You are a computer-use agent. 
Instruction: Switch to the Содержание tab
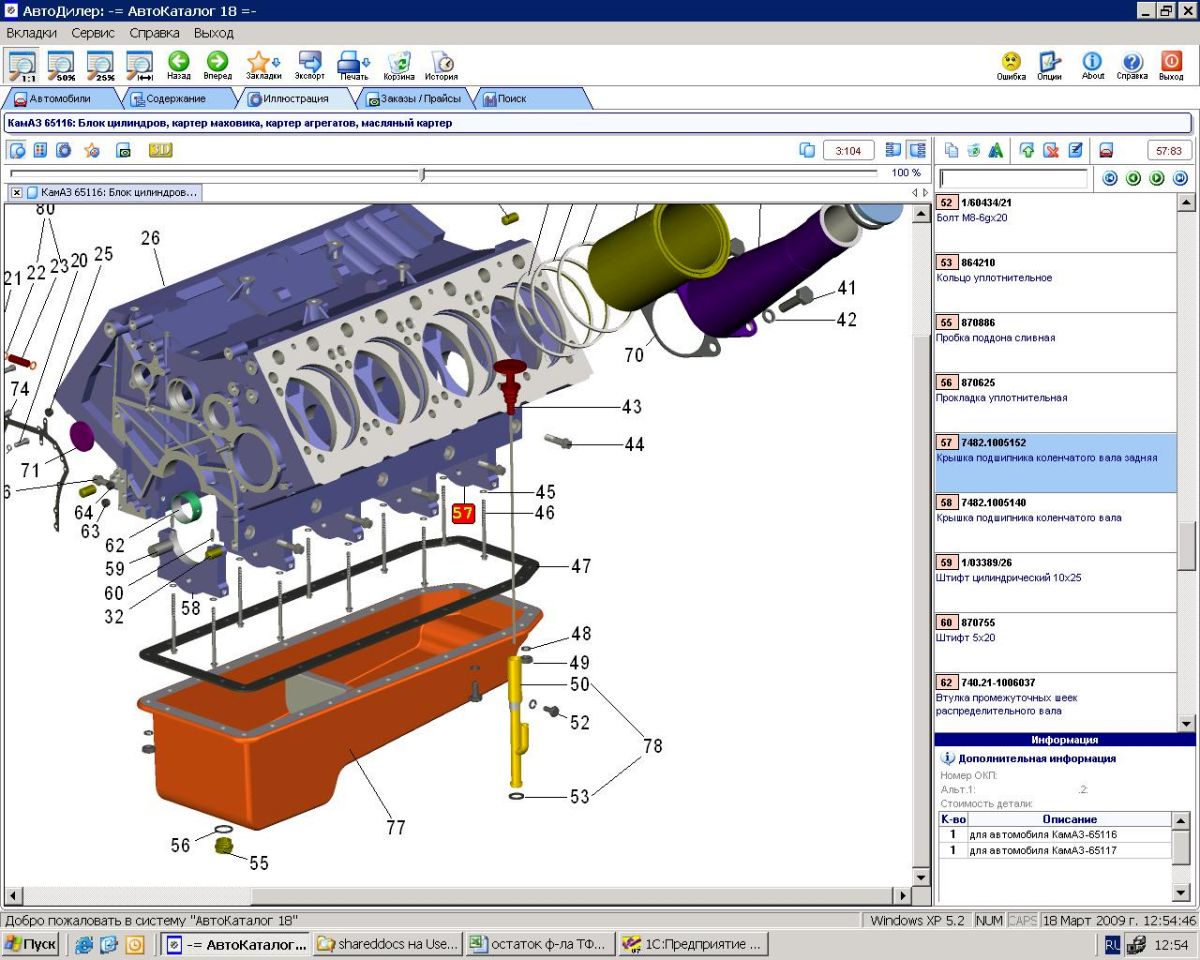[175, 99]
